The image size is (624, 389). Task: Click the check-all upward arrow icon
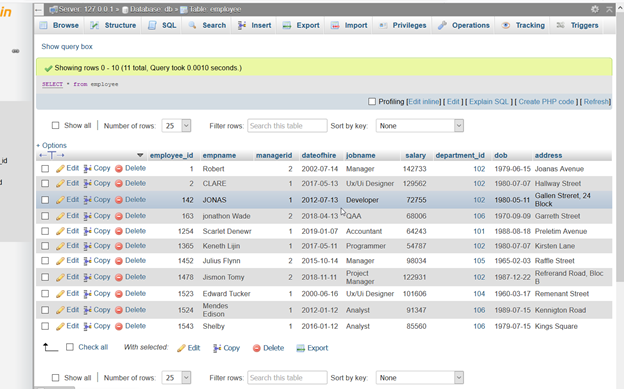50,347
